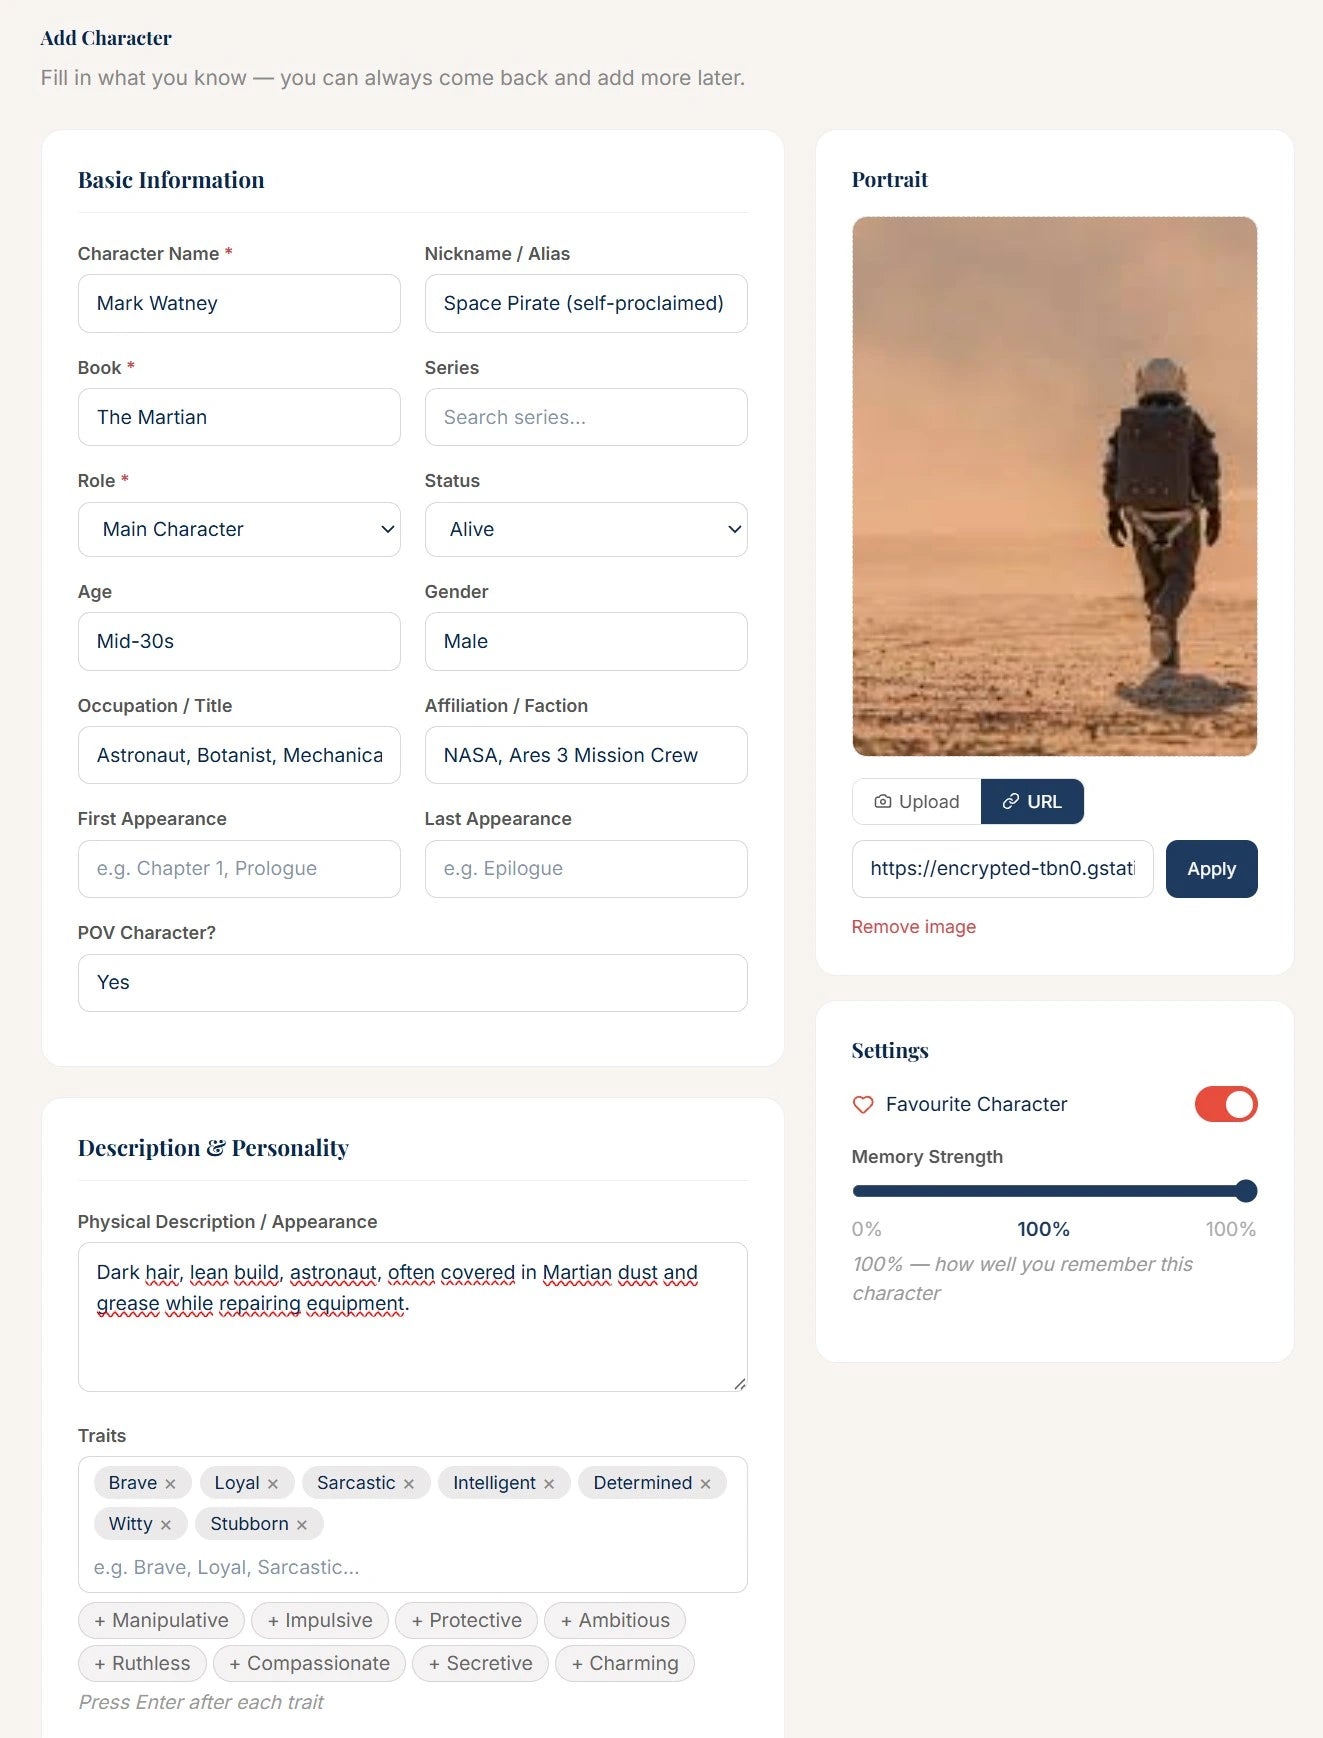Click the text area resize handle corner
1323x1738 pixels.
(740, 1384)
